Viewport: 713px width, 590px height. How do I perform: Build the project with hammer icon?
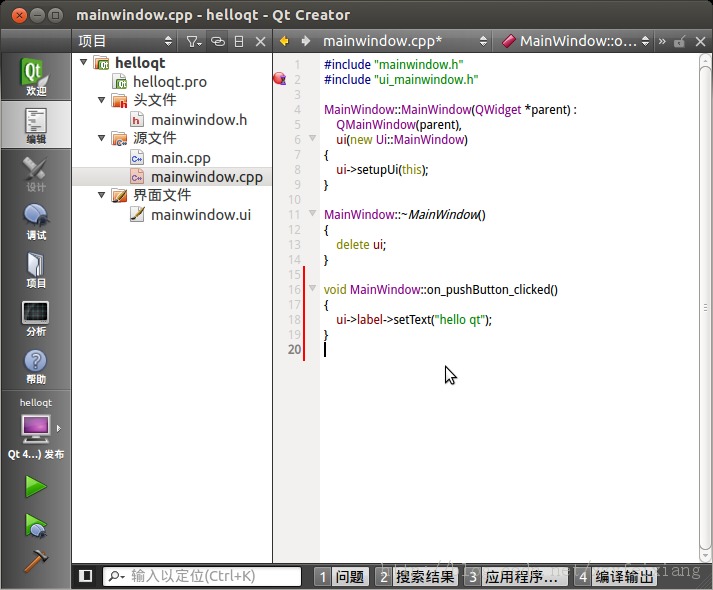point(35,561)
